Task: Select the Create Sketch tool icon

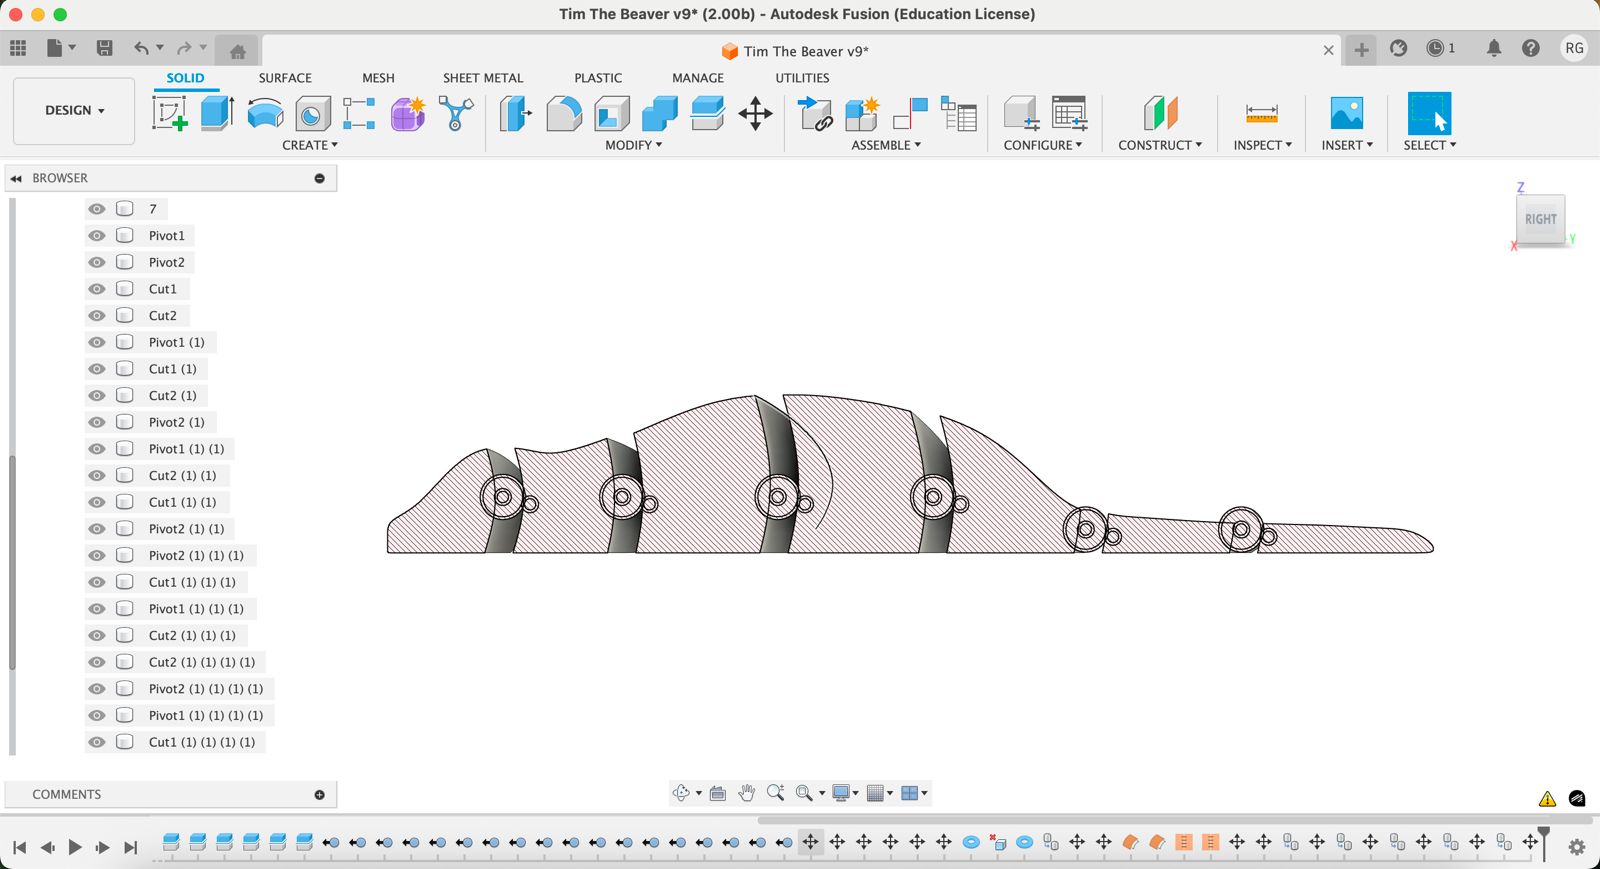Action: pyautogui.click(x=169, y=113)
